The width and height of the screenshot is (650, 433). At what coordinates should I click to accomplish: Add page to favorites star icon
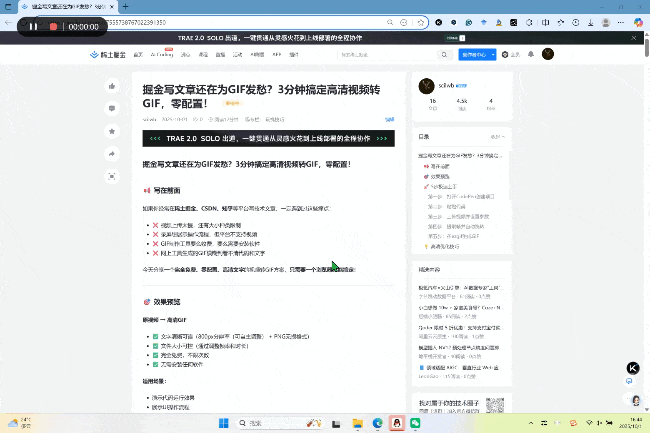point(420,22)
